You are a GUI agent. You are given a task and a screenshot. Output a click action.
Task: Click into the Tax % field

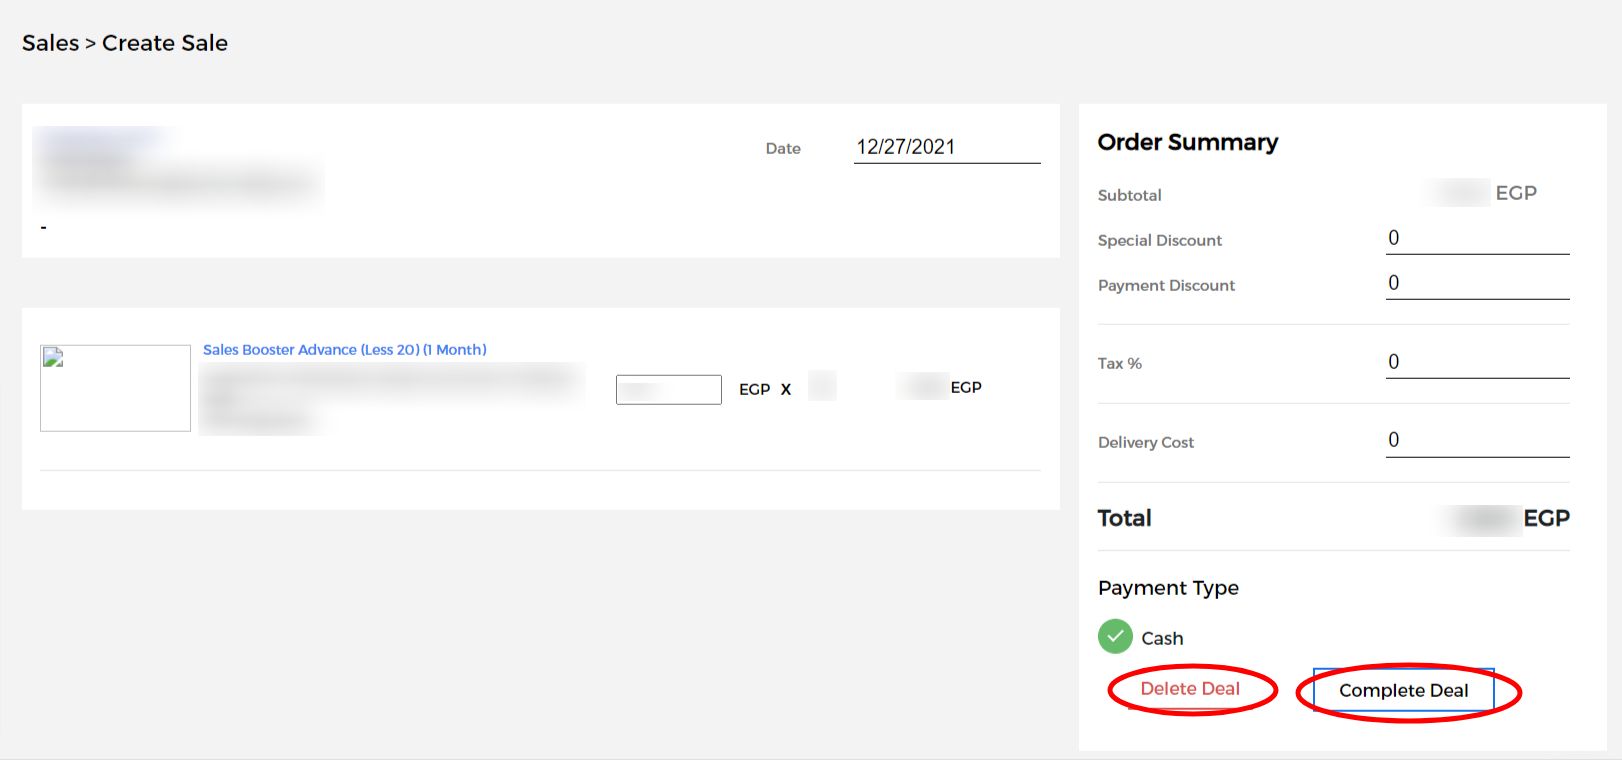pos(1476,362)
